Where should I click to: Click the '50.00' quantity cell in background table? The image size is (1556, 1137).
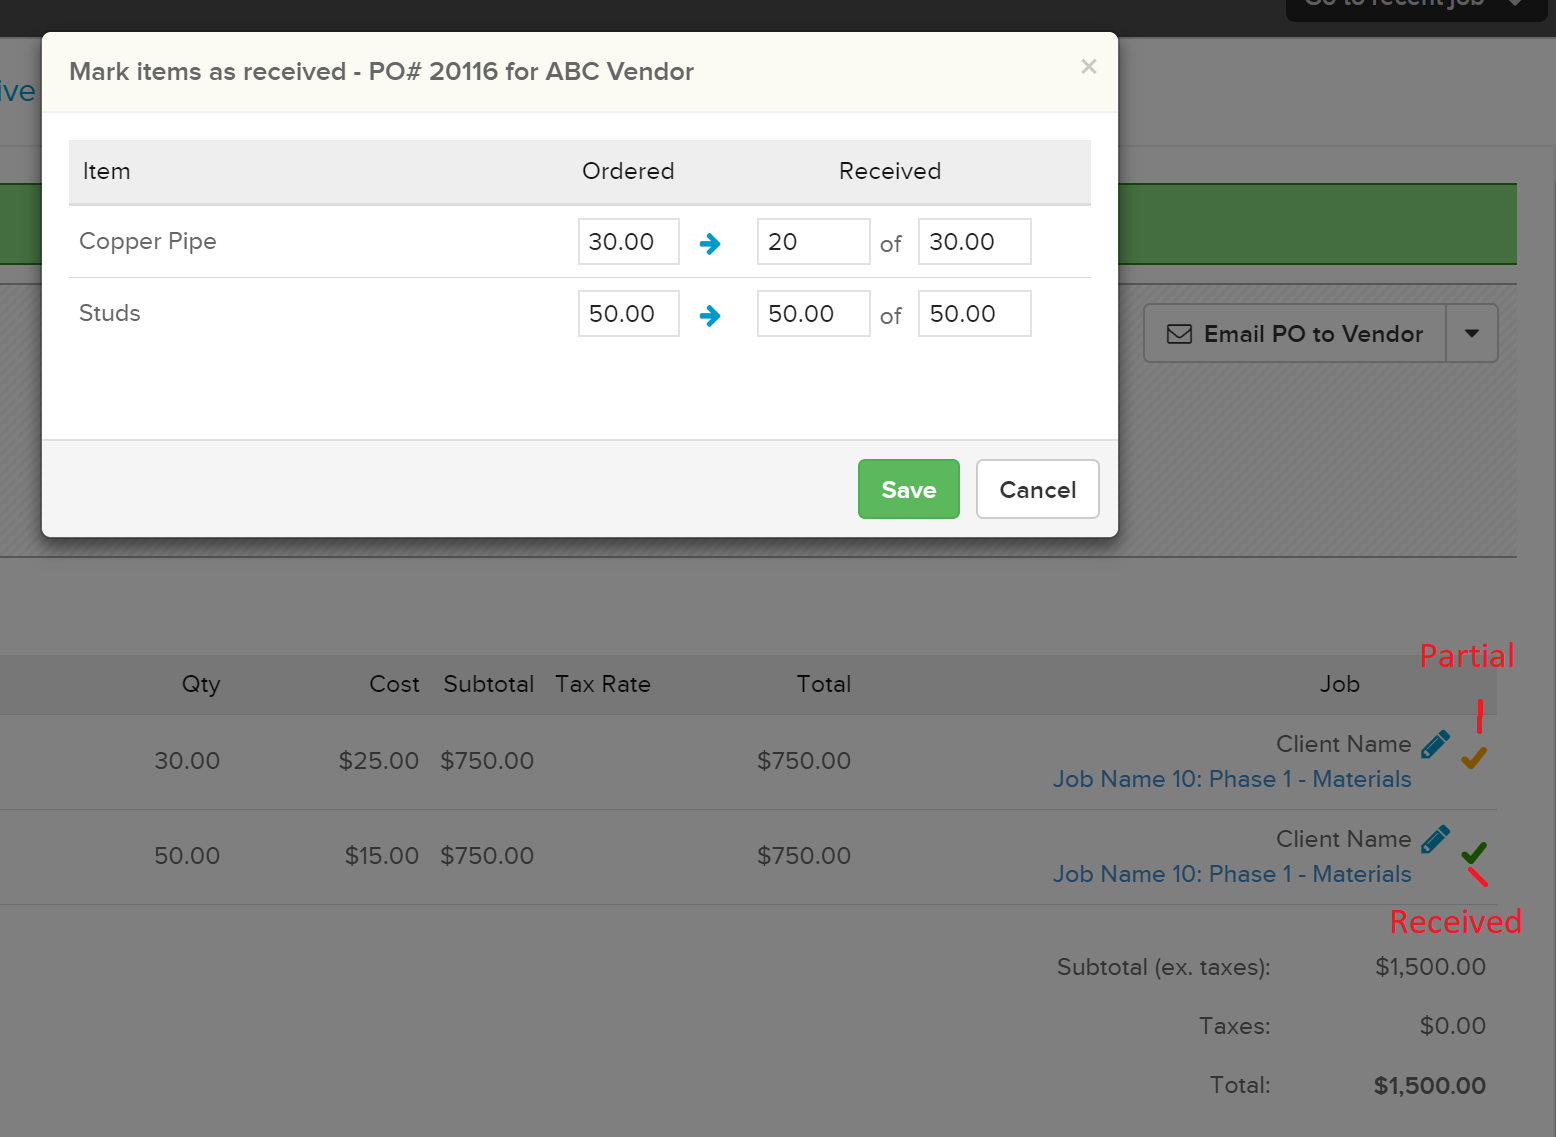187,856
